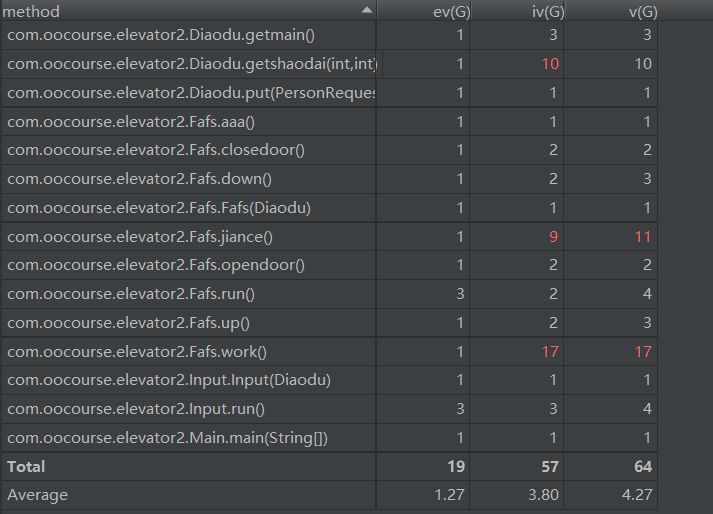Click iv(G) value 2 for Fafs.opendoor()
The image size is (713, 514).
click(553, 265)
